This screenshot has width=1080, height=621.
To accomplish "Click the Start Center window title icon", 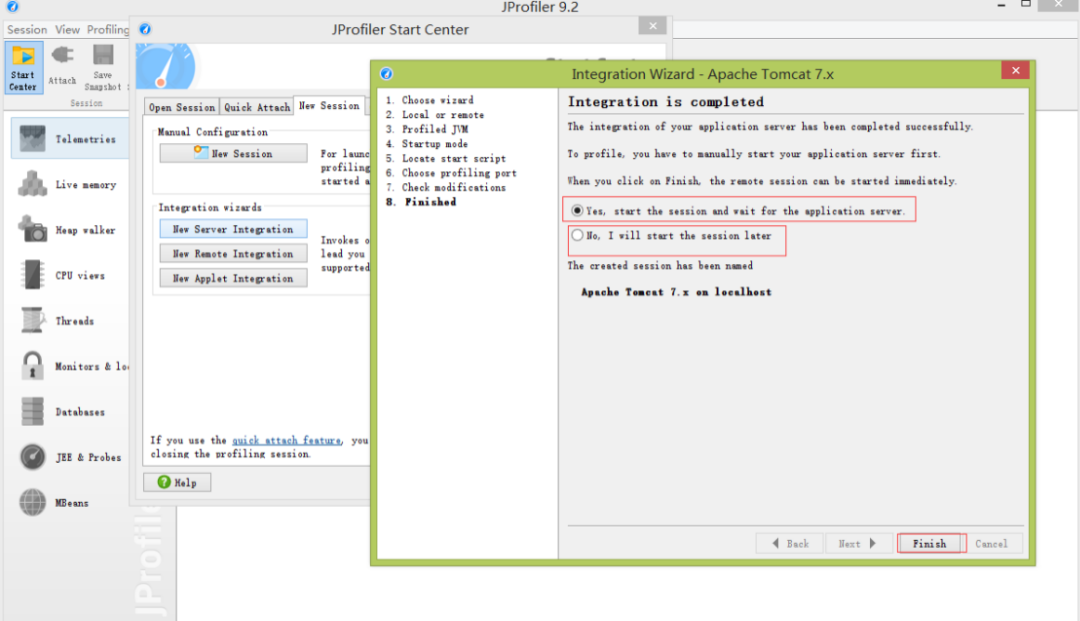I will pyautogui.click(x=145, y=29).
